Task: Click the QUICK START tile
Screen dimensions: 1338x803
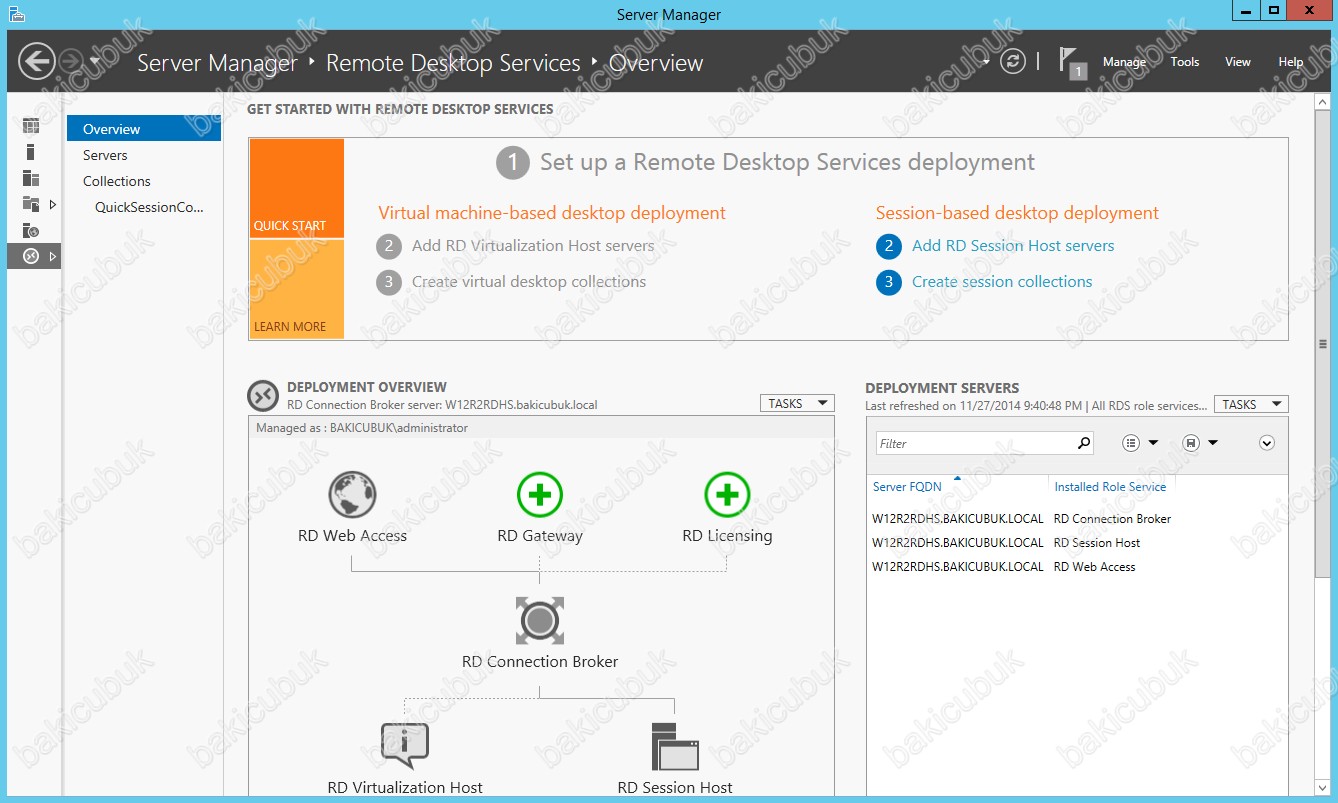Action: point(297,188)
